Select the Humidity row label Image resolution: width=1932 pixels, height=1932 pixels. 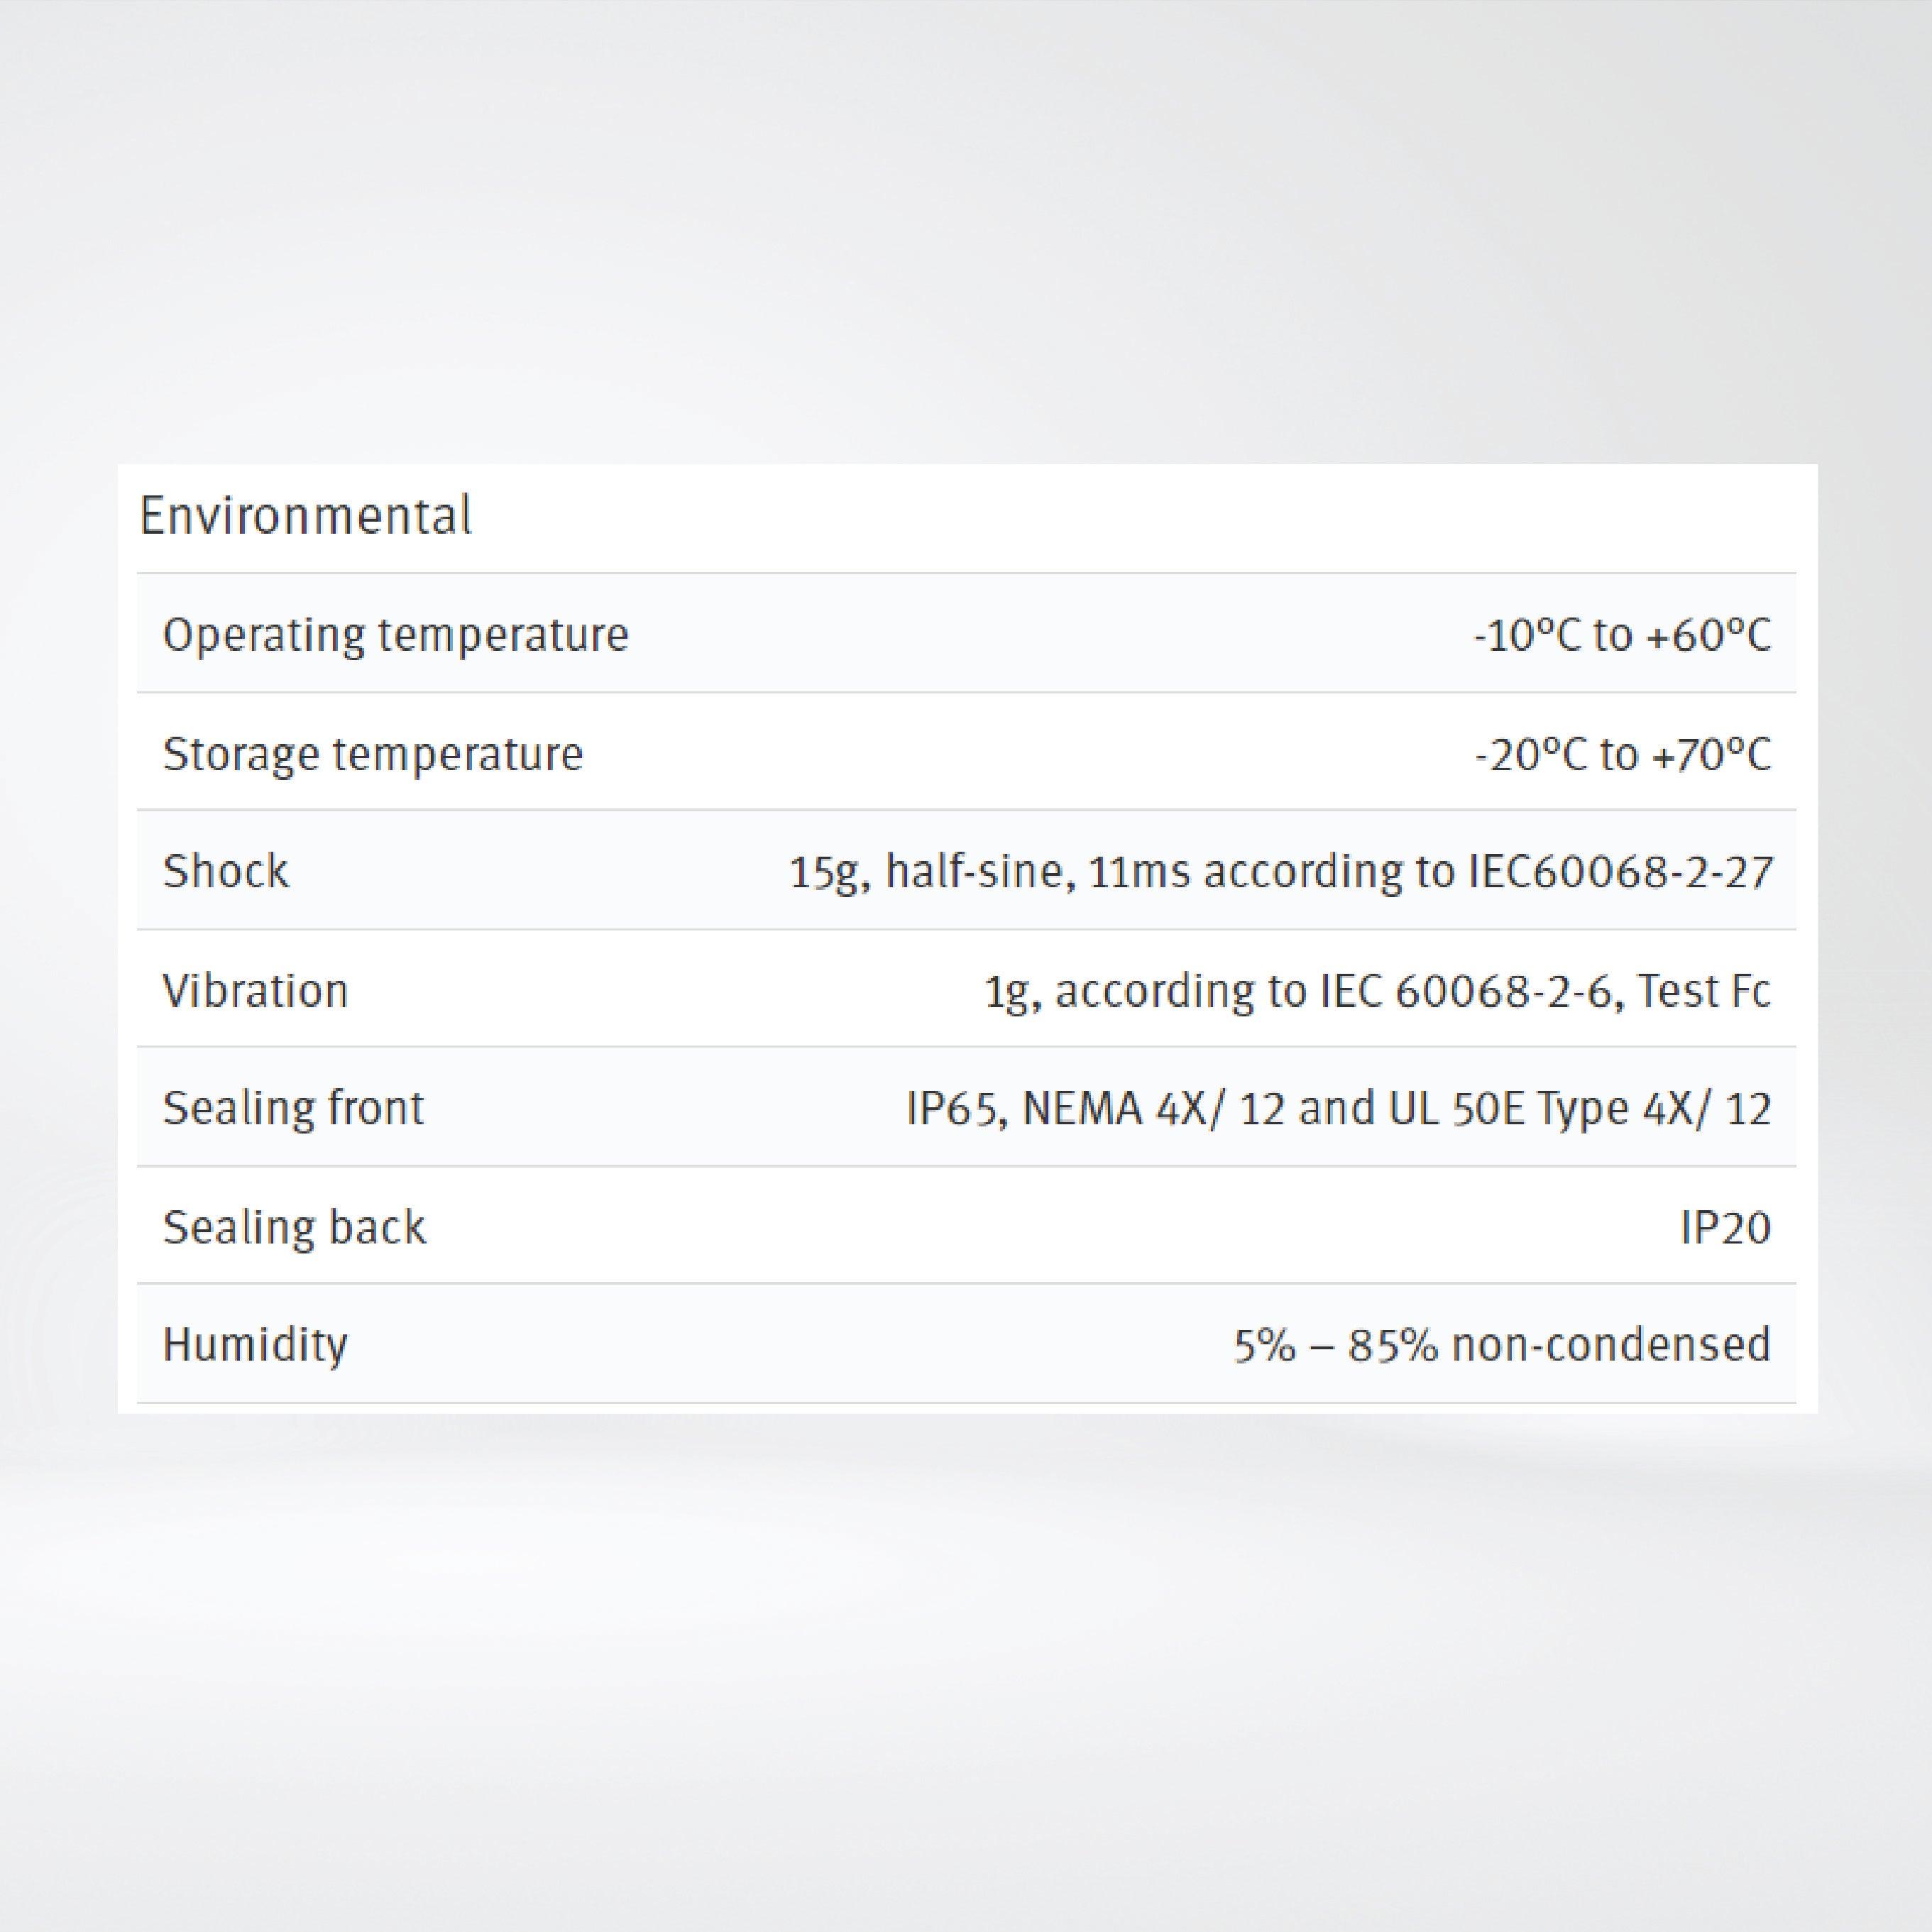(255, 1345)
